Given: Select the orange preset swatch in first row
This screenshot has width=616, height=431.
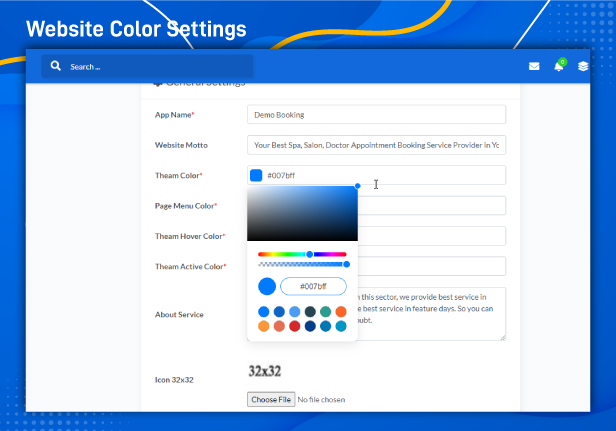Looking at the screenshot, I should [x=341, y=312].
